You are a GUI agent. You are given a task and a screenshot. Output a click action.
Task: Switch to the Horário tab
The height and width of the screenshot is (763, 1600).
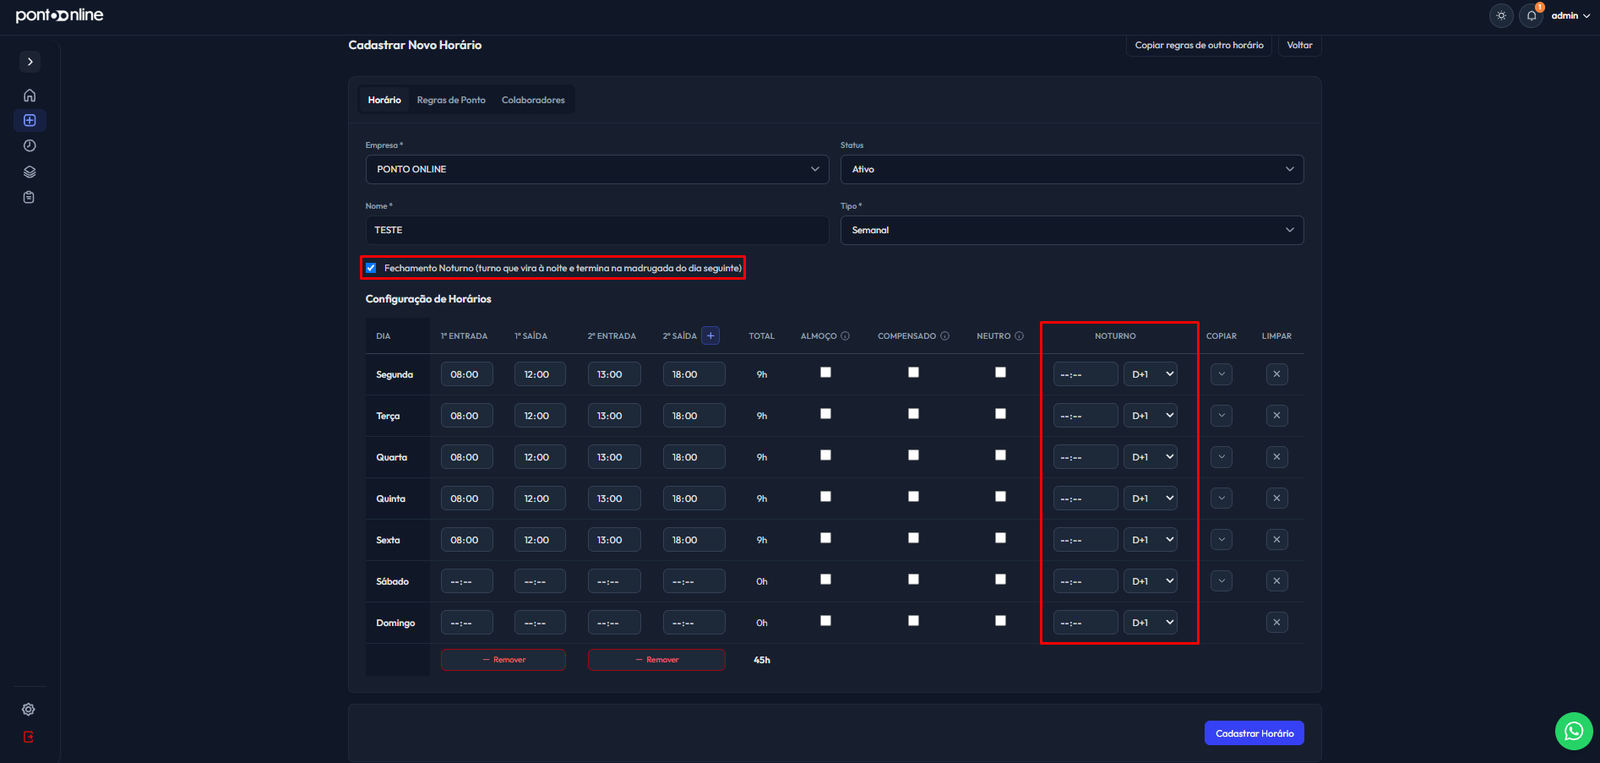click(x=384, y=100)
